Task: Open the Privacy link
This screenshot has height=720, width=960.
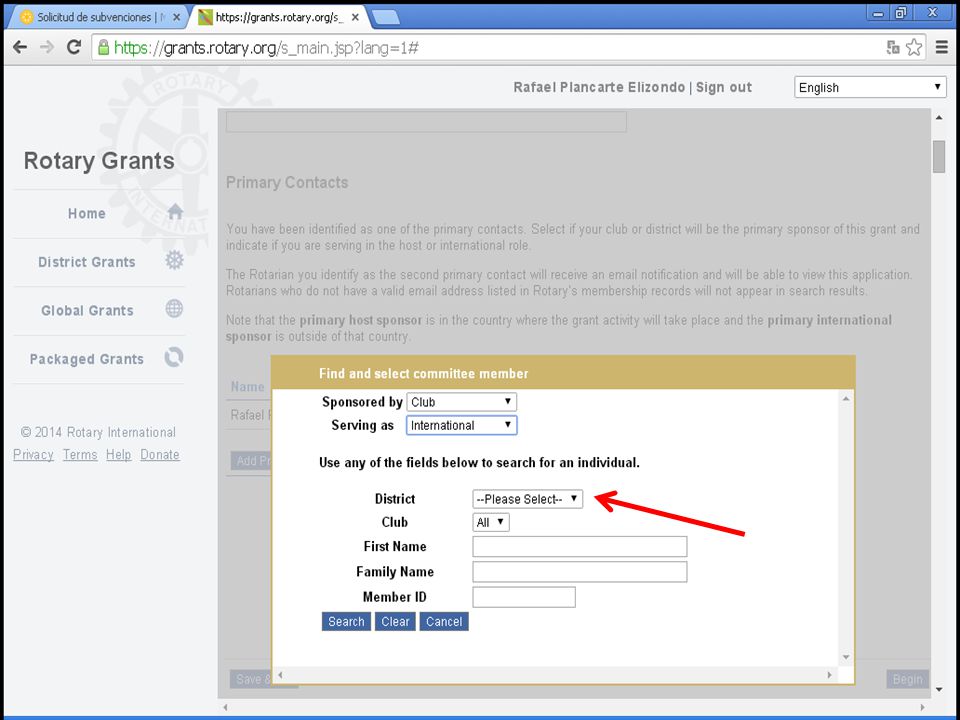Action: coord(33,455)
